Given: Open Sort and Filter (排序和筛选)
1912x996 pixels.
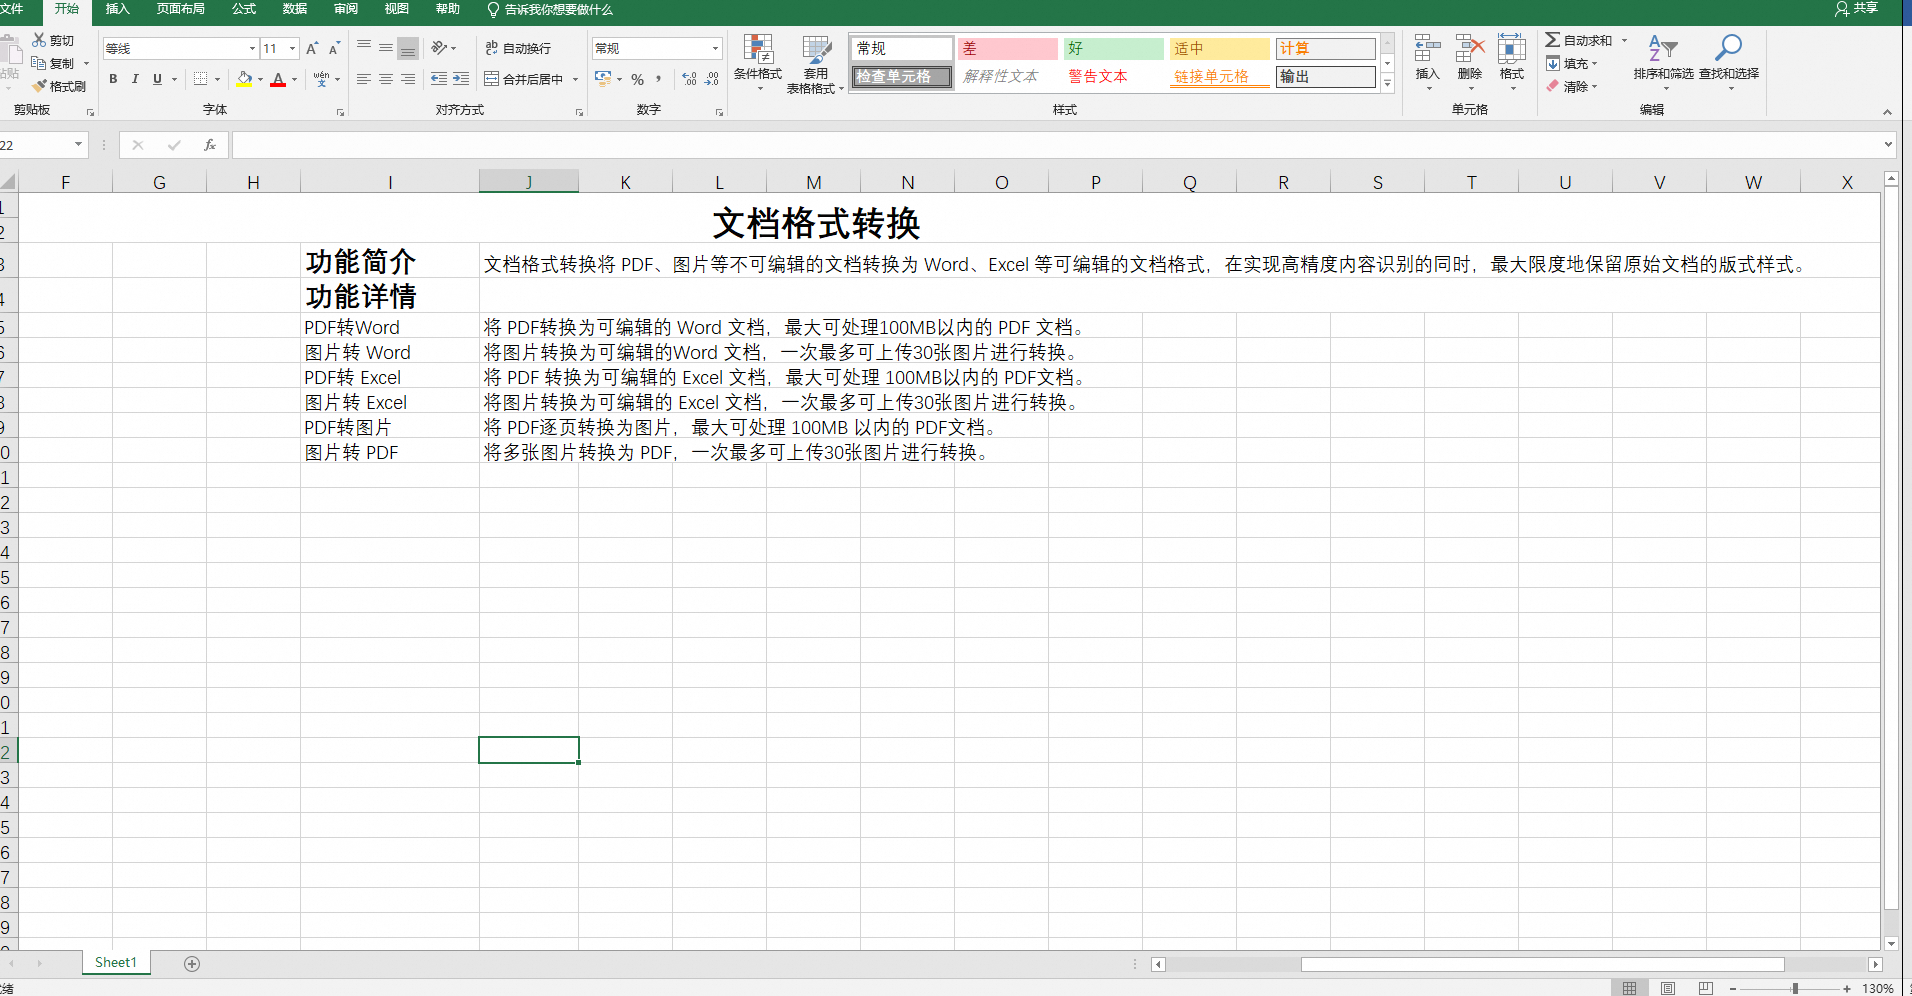Looking at the screenshot, I should pos(1663,63).
